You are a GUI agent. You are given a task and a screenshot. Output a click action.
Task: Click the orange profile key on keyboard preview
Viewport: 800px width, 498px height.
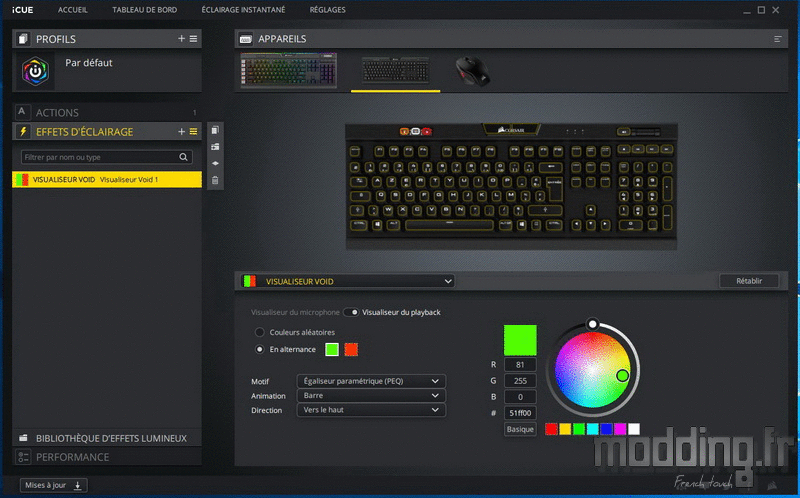[405, 132]
